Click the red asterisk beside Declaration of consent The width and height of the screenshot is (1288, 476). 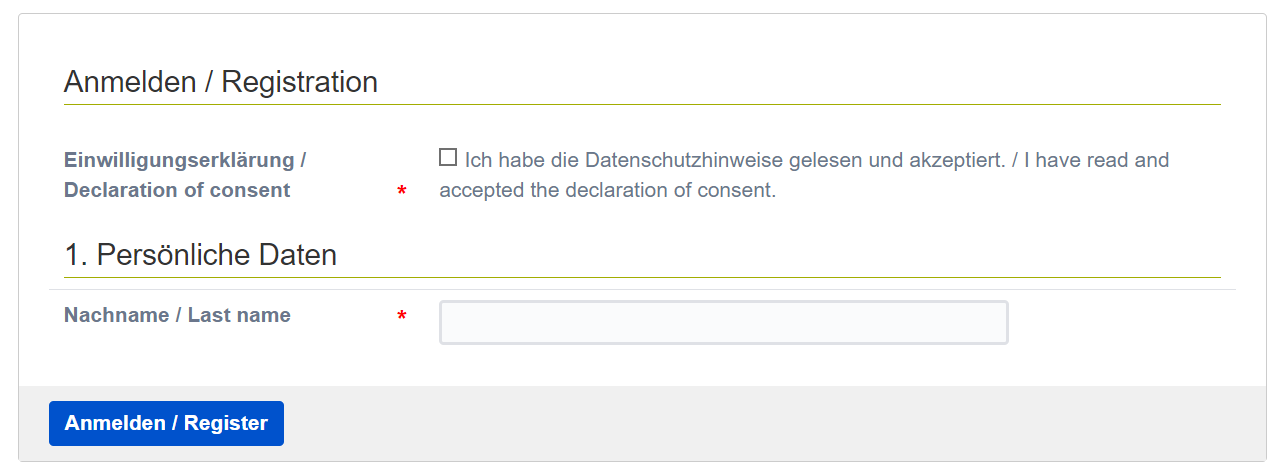click(x=402, y=191)
